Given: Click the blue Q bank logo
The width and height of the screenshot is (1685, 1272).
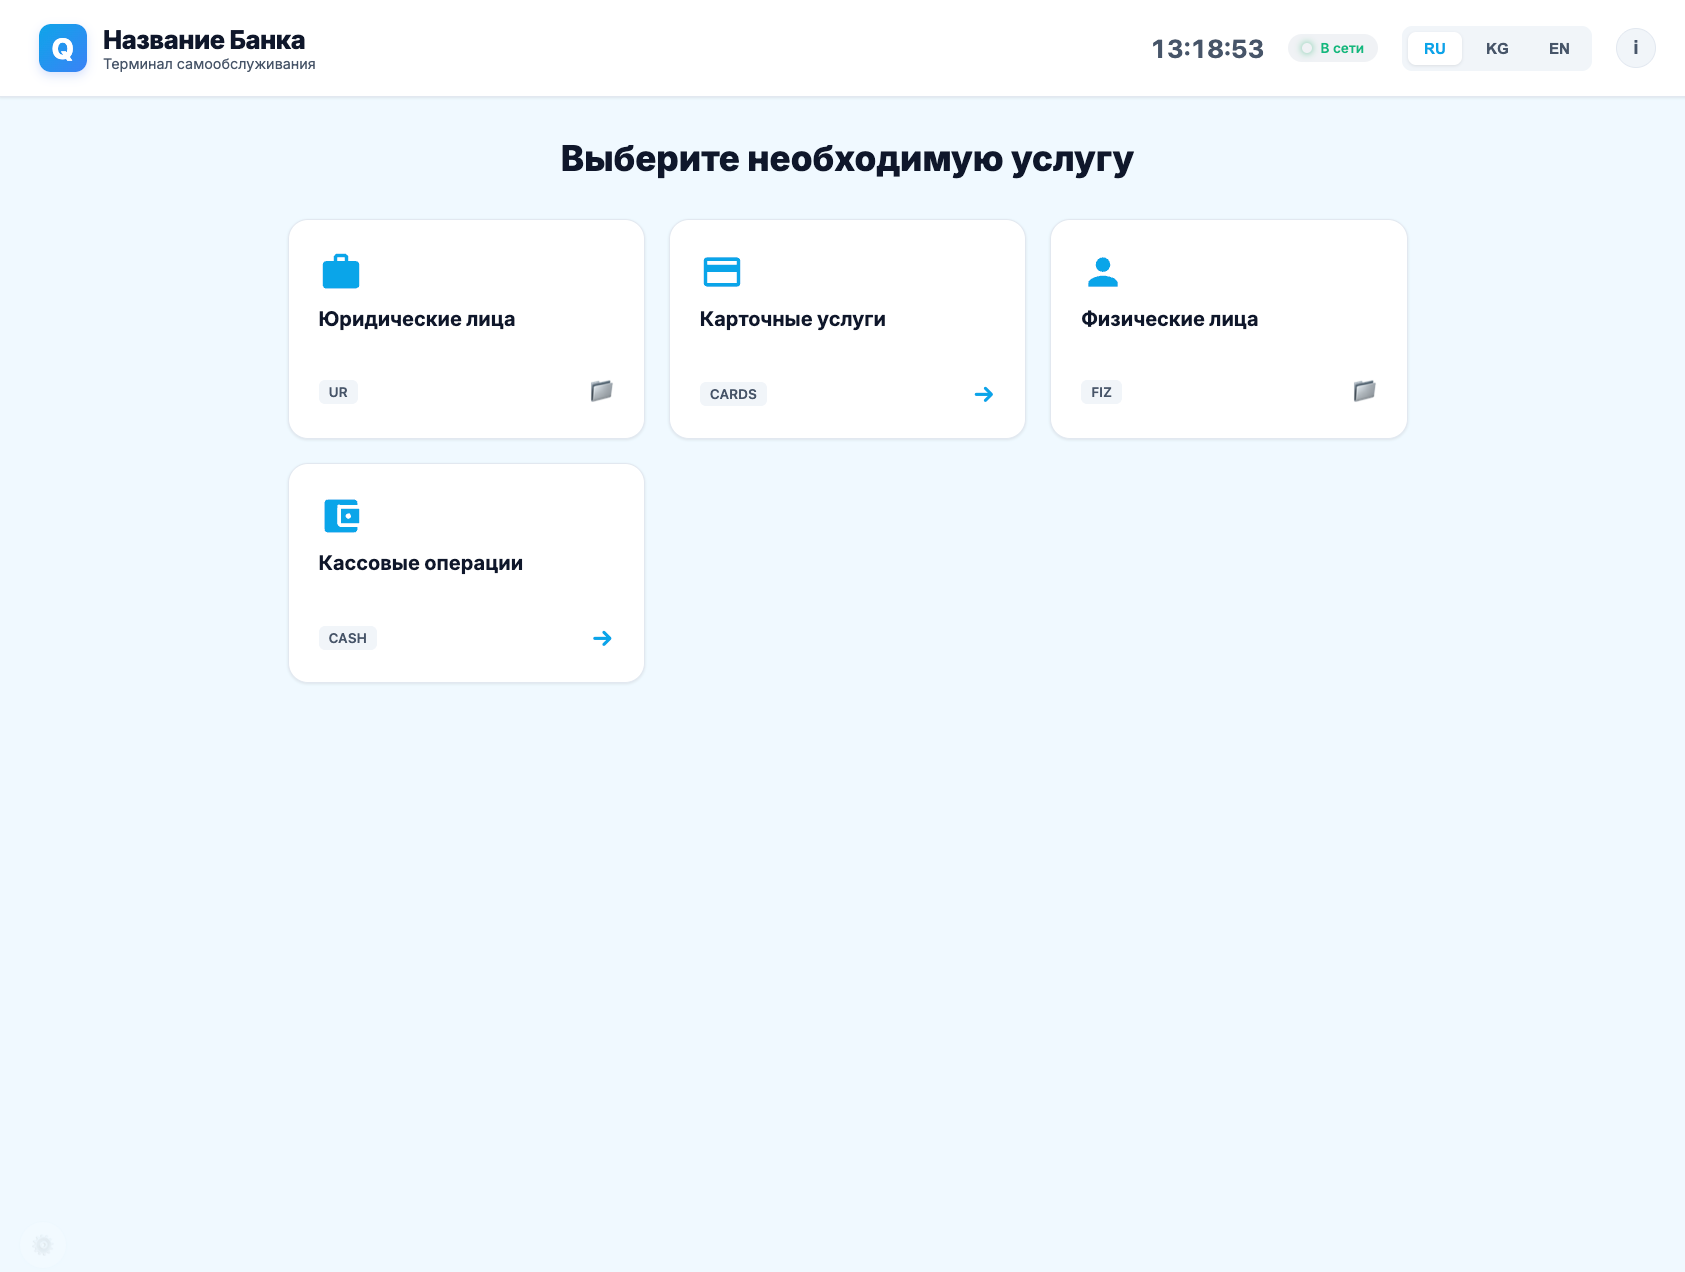Looking at the screenshot, I should point(63,48).
